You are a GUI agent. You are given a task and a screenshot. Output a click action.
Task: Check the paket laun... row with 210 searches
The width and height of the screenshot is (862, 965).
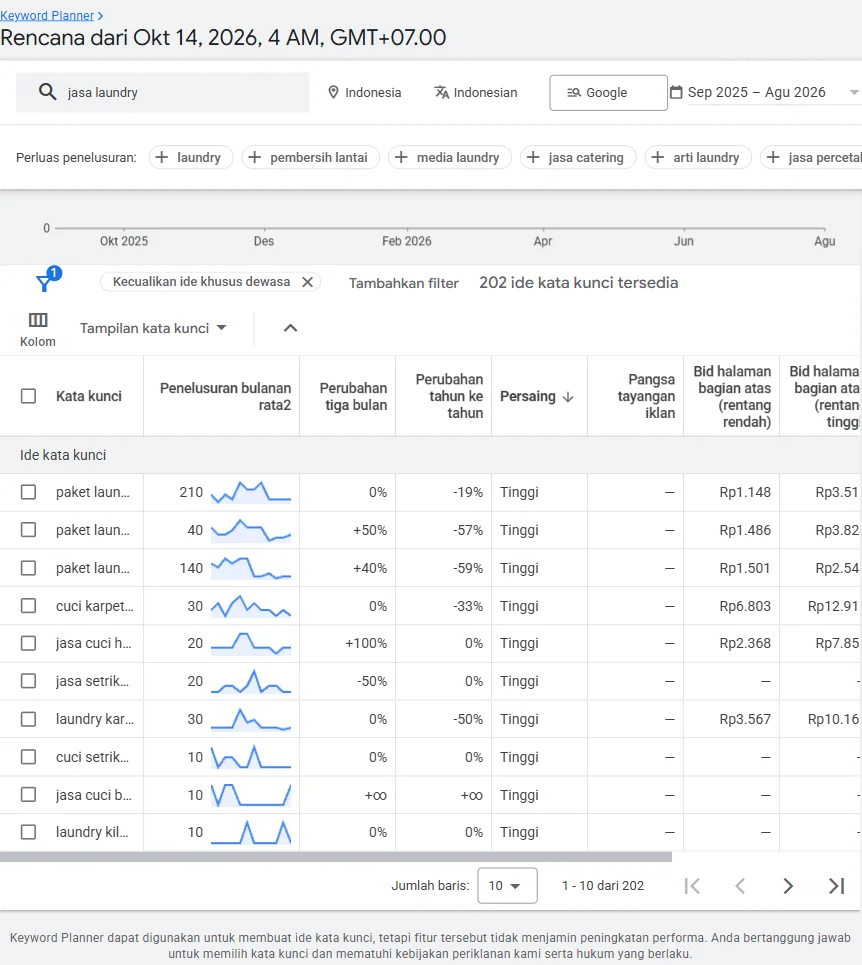coord(28,492)
